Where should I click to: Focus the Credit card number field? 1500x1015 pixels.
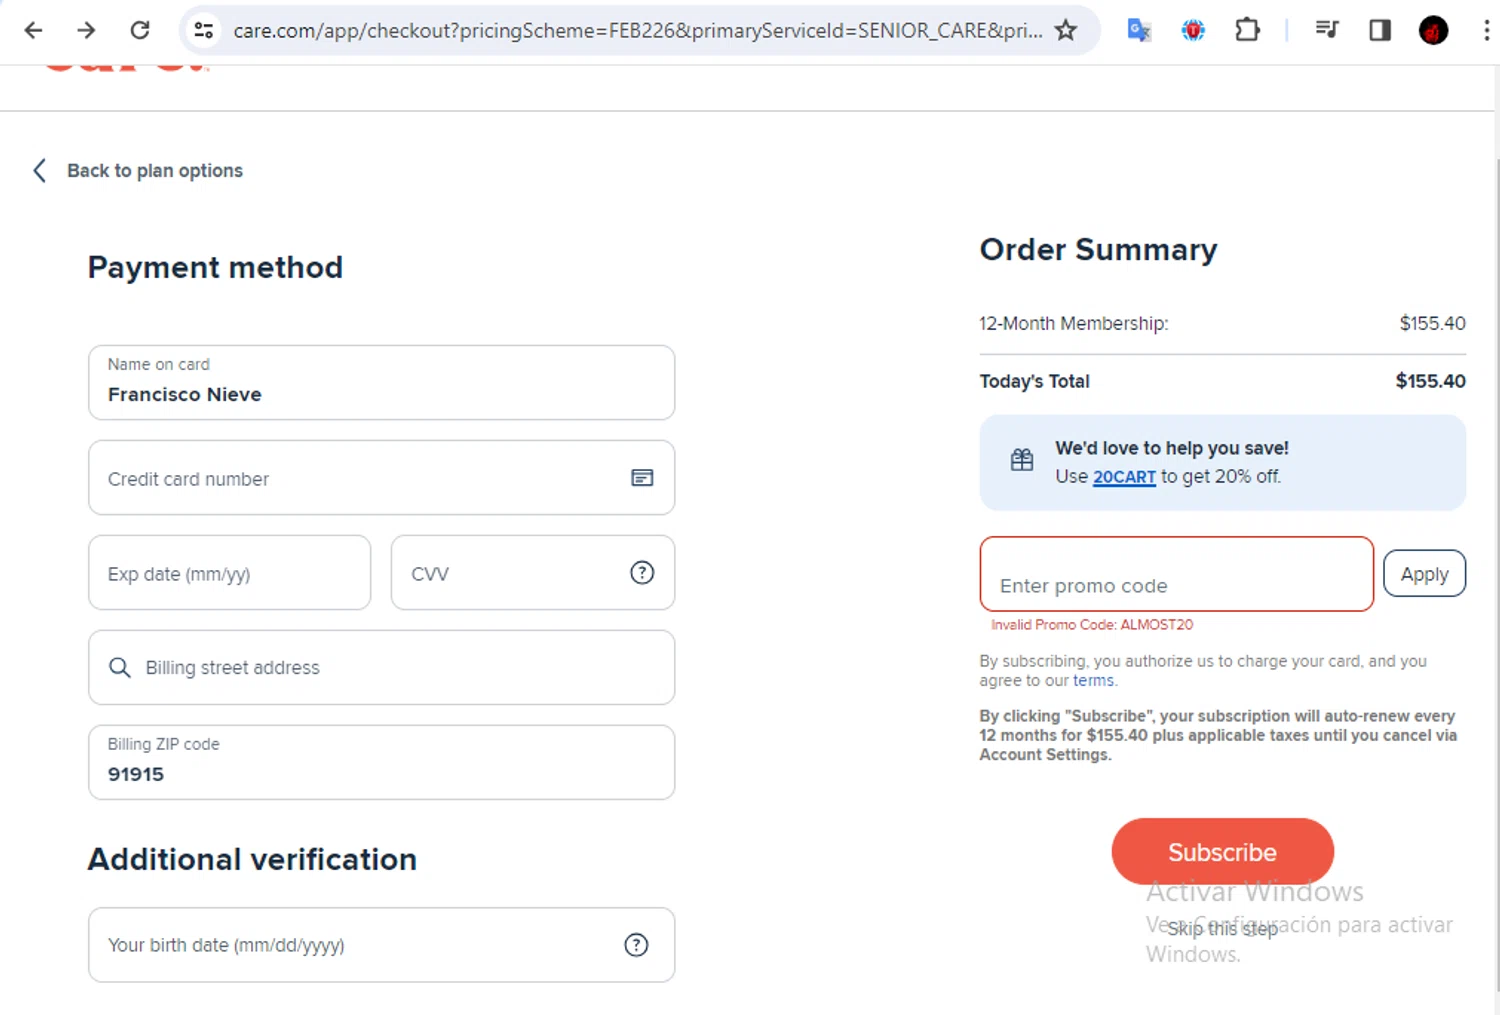coord(360,479)
